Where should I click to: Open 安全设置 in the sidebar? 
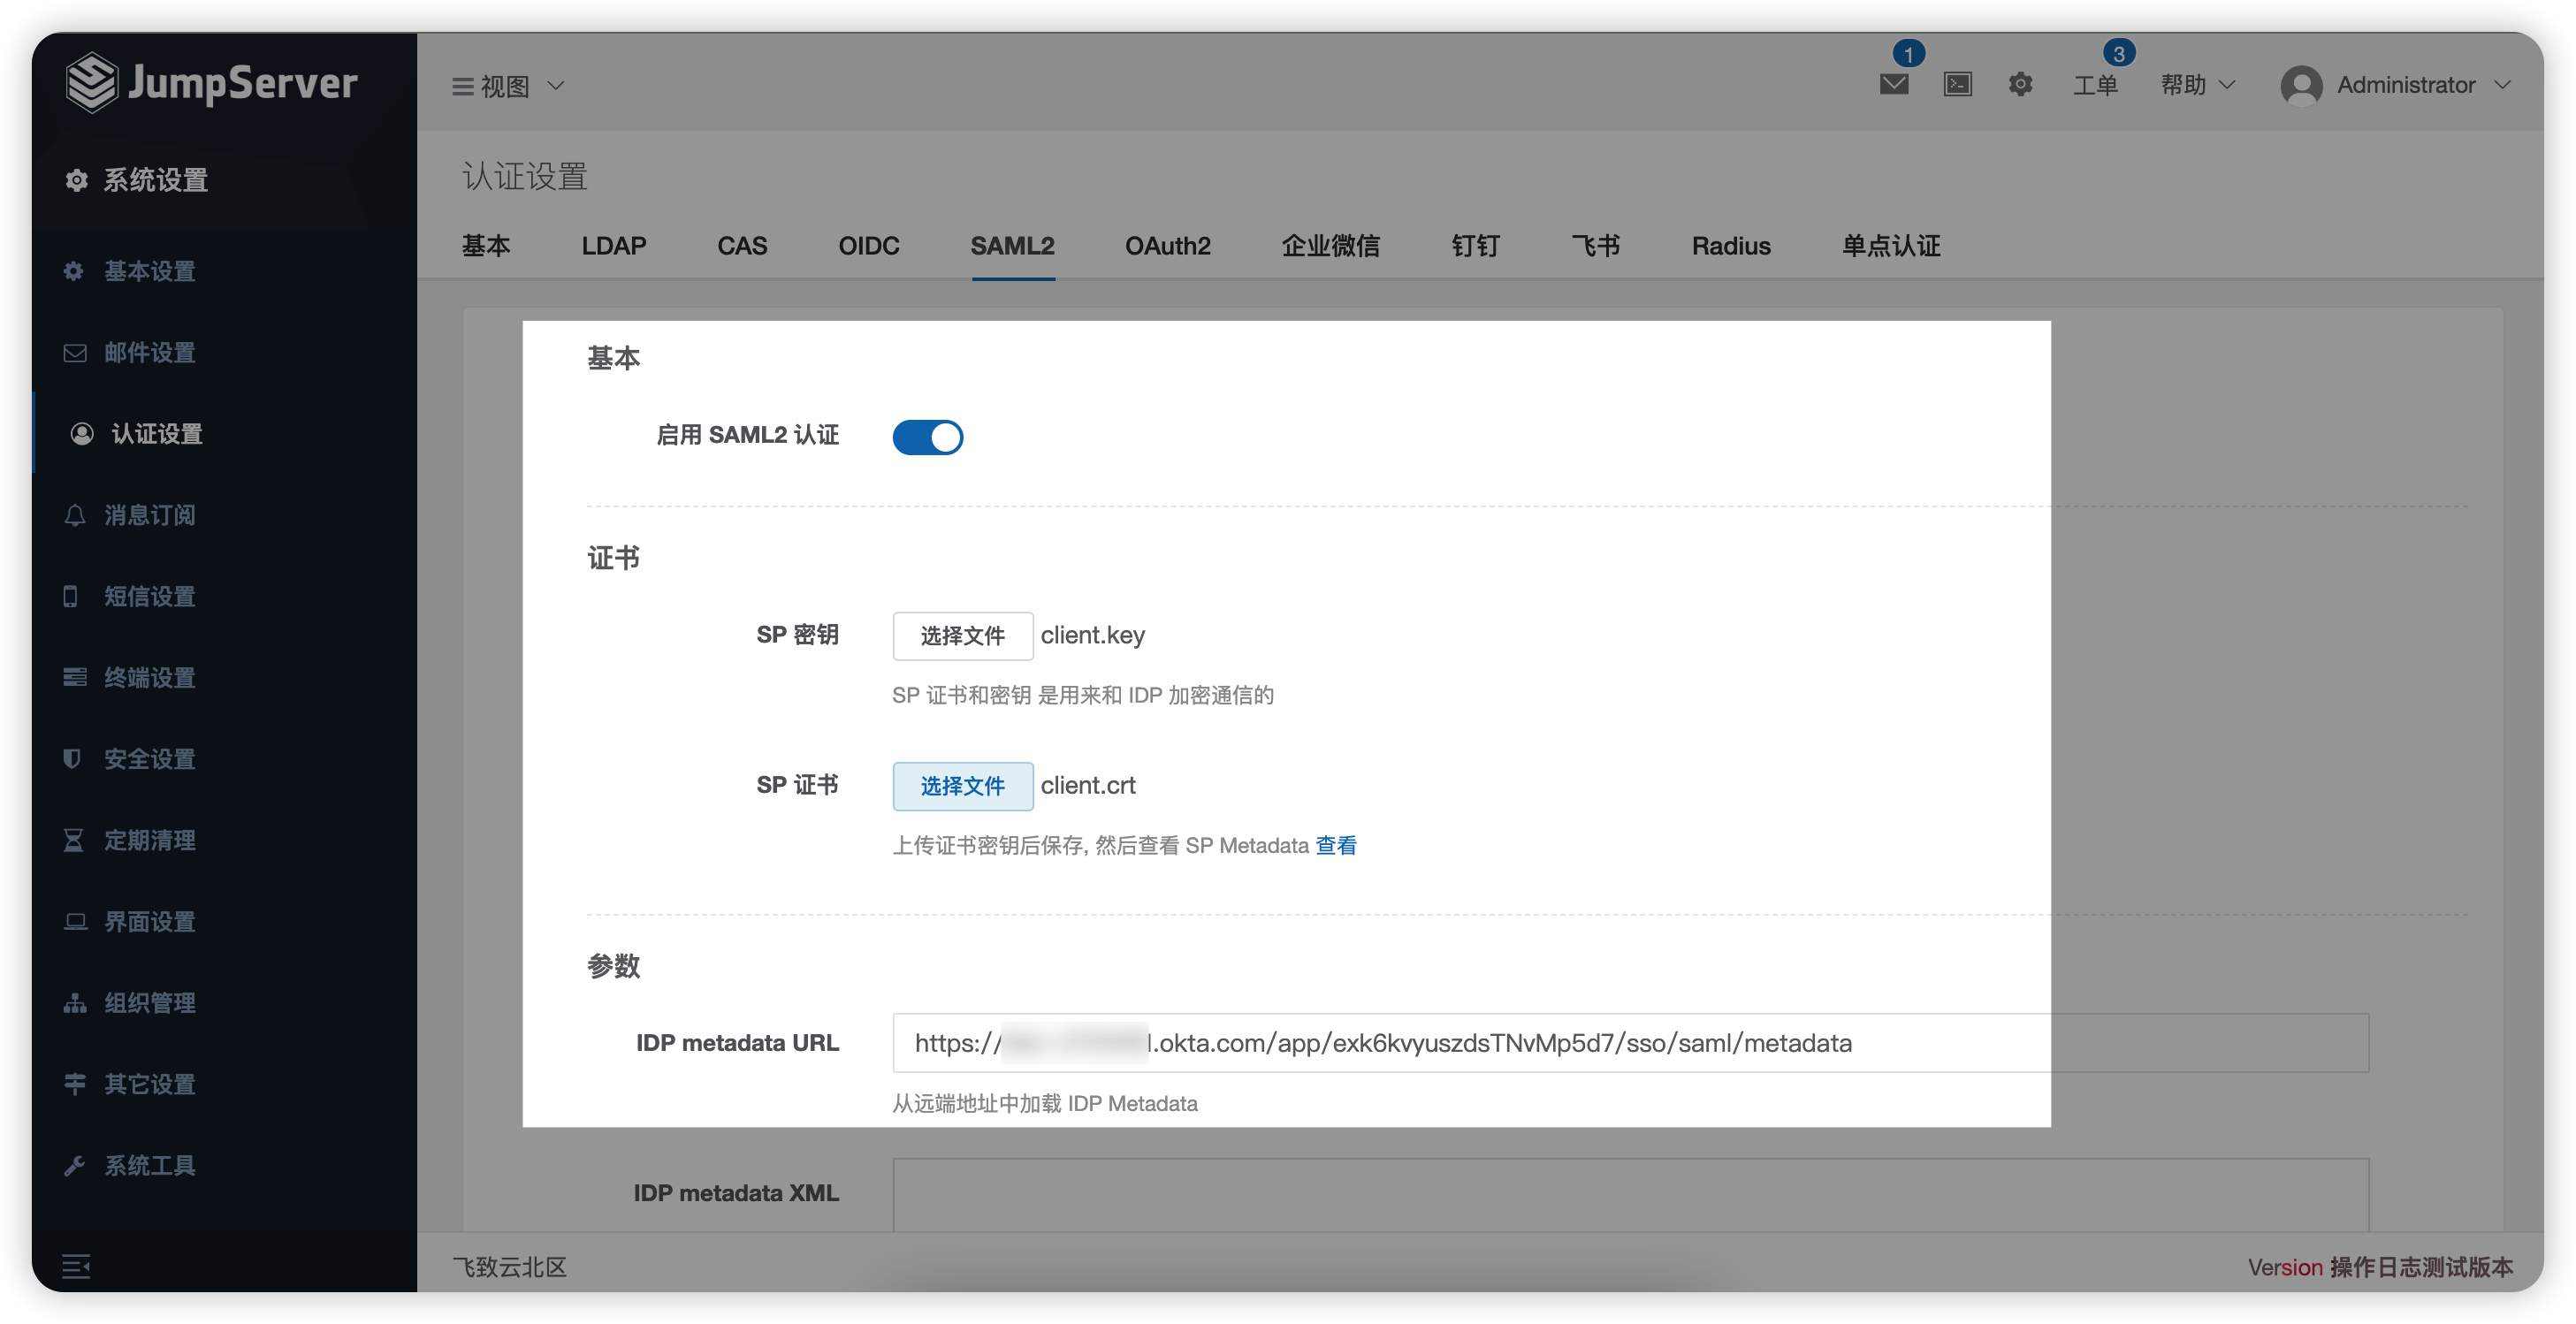[x=149, y=759]
